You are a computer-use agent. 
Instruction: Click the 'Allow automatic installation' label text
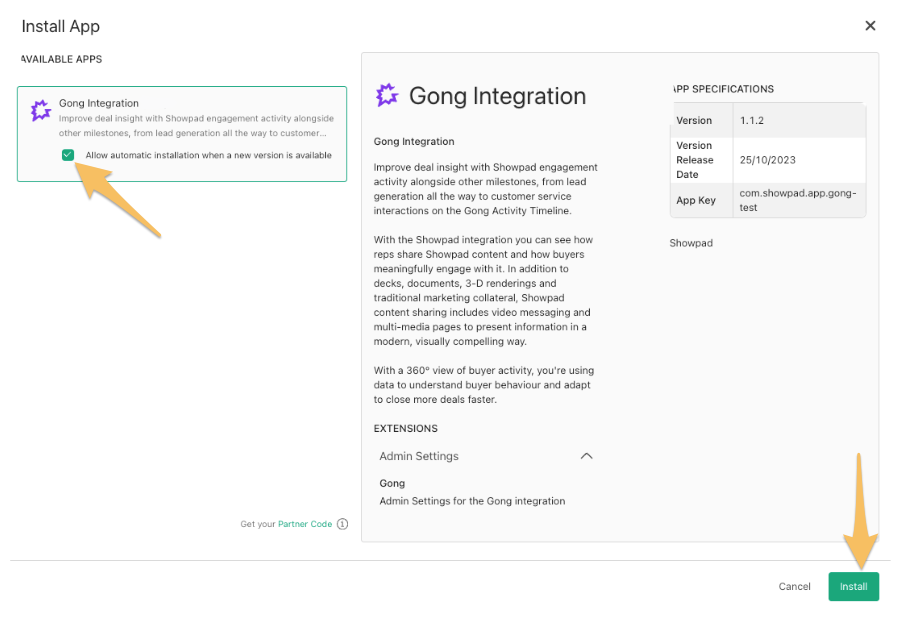(208, 155)
